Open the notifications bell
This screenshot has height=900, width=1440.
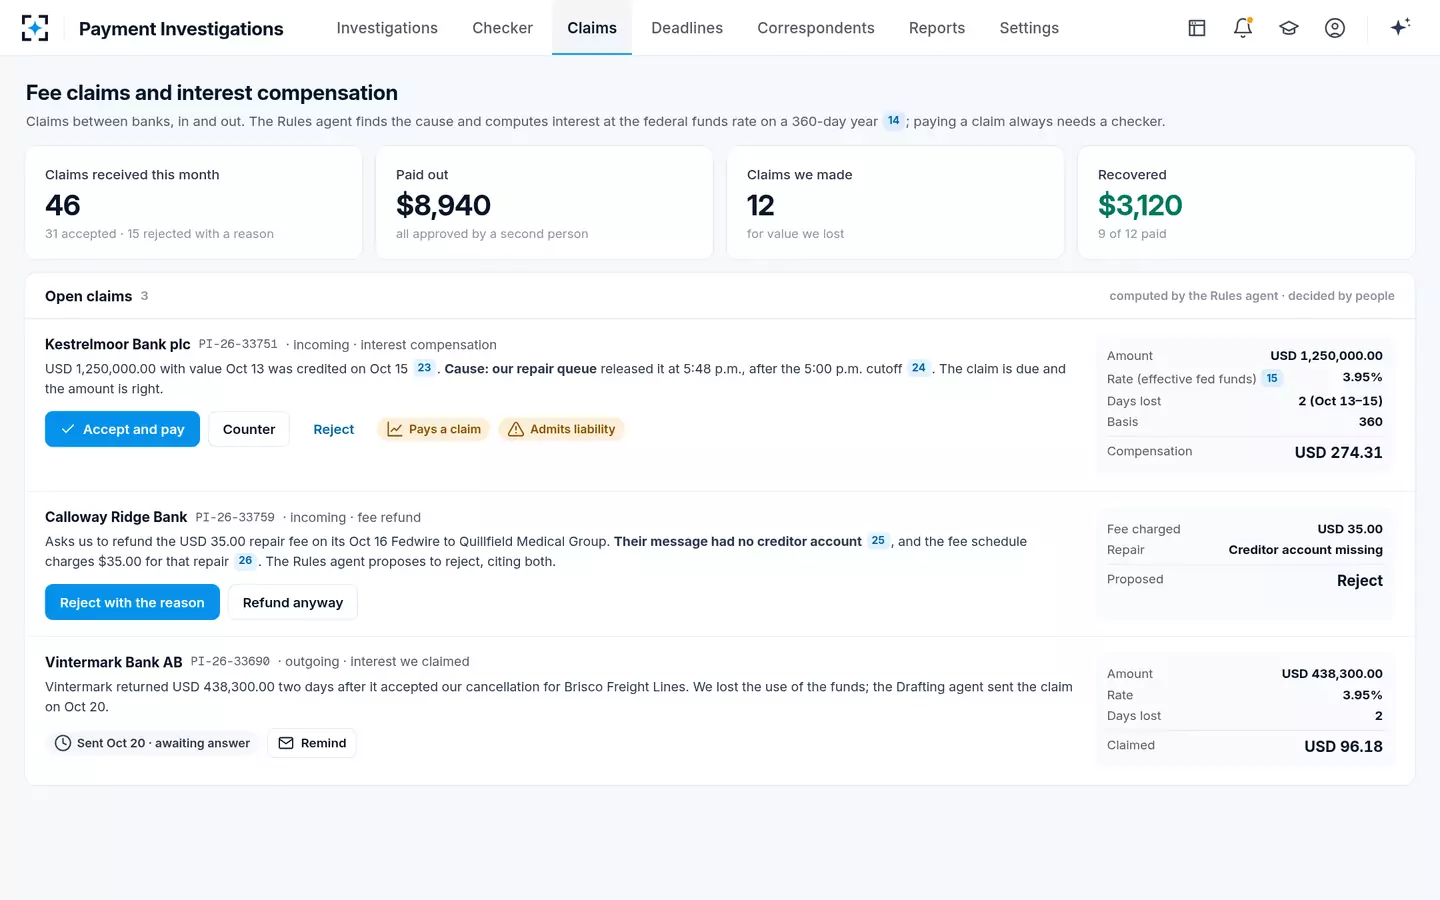pyautogui.click(x=1243, y=28)
